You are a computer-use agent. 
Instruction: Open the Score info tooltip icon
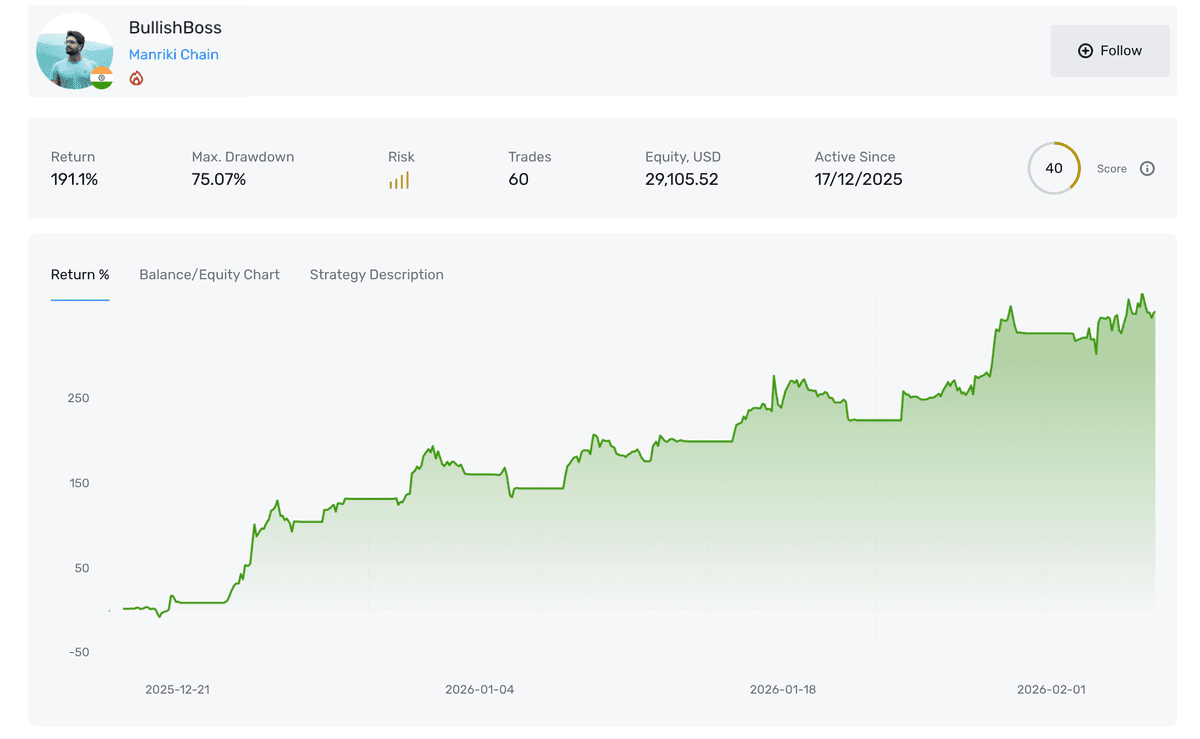[x=1147, y=168]
